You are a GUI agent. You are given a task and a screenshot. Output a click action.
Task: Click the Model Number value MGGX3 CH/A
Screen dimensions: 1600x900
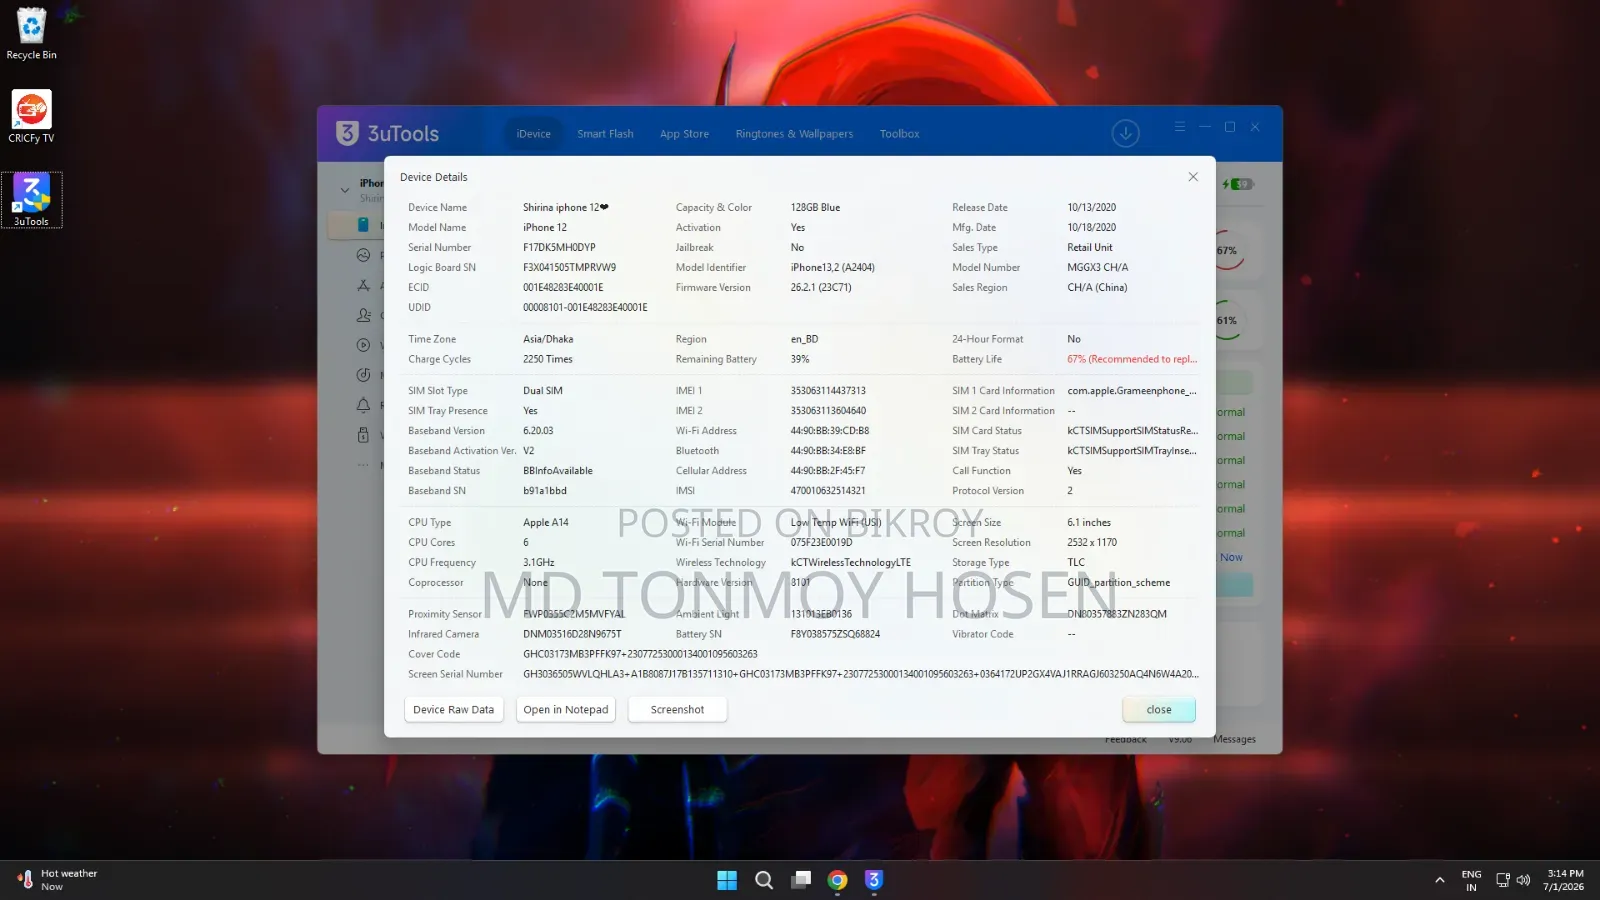click(1098, 268)
